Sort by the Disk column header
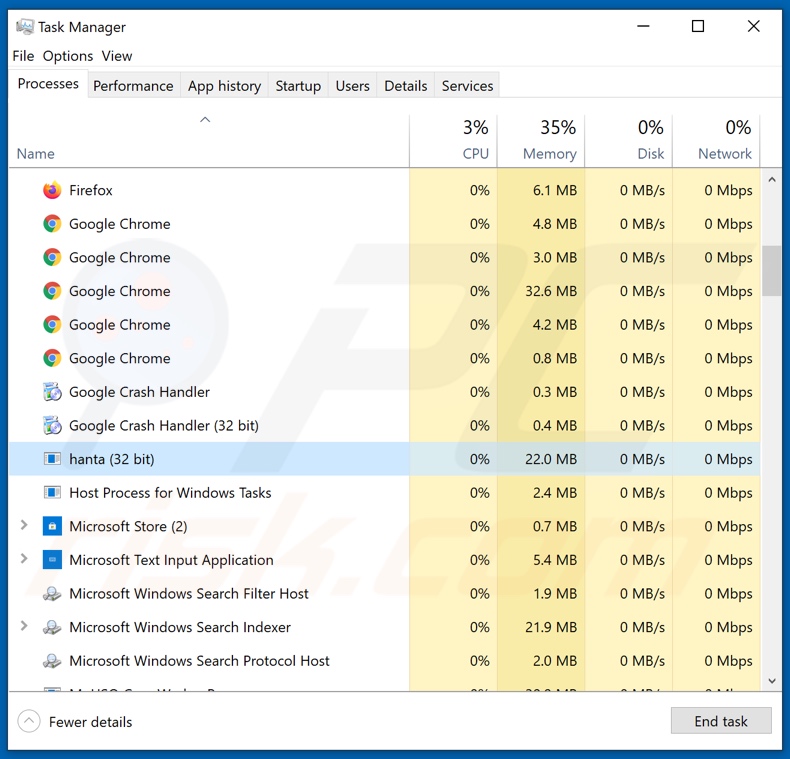The height and width of the screenshot is (759, 790). coord(629,142)
